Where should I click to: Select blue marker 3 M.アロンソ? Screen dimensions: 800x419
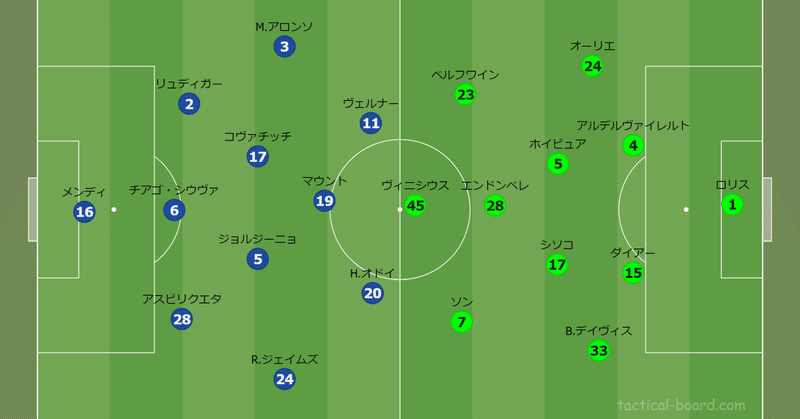(284, 46)
